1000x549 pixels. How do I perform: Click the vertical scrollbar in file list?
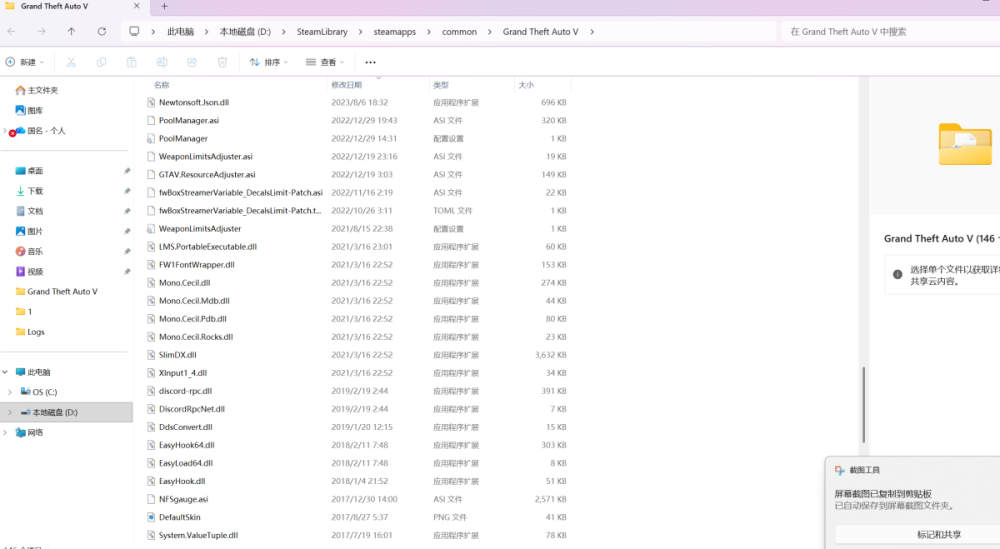[862, 400]
